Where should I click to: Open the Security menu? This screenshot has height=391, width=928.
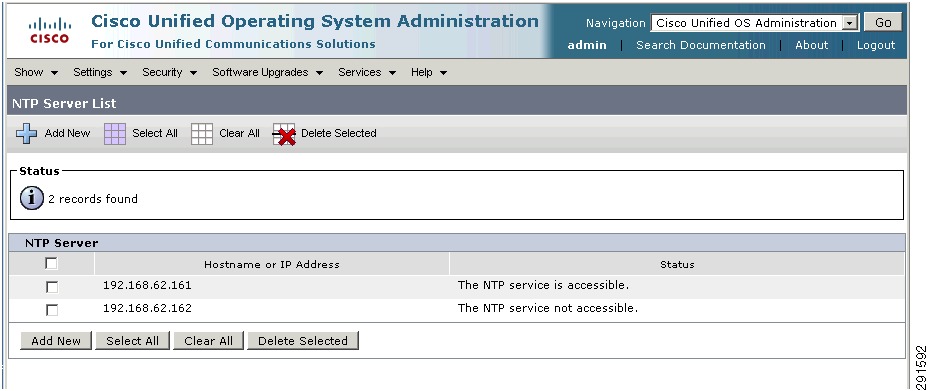tap(169, 72)
